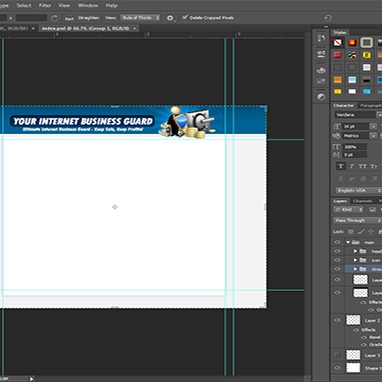Open the crop options gear icon
382x382 pixels.
tap(170, 18)
